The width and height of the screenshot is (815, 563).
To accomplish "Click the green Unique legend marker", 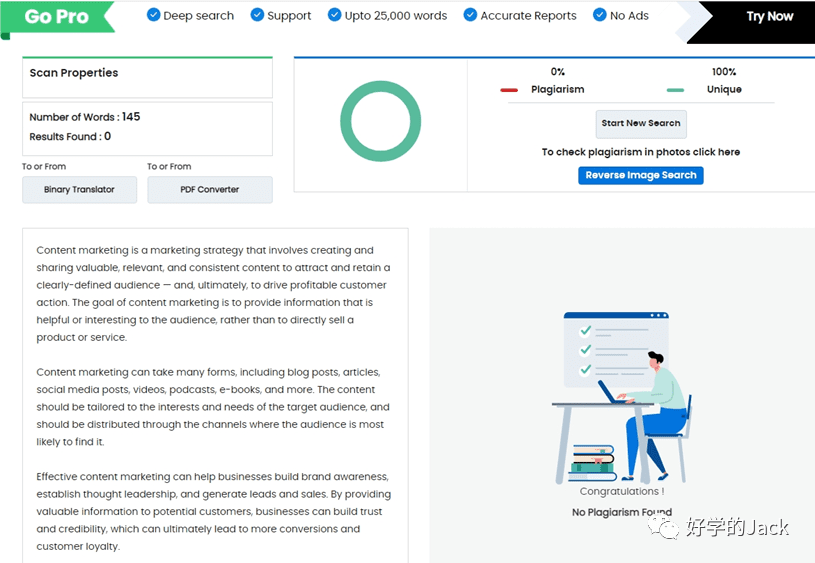I will (x=675, y=90).
